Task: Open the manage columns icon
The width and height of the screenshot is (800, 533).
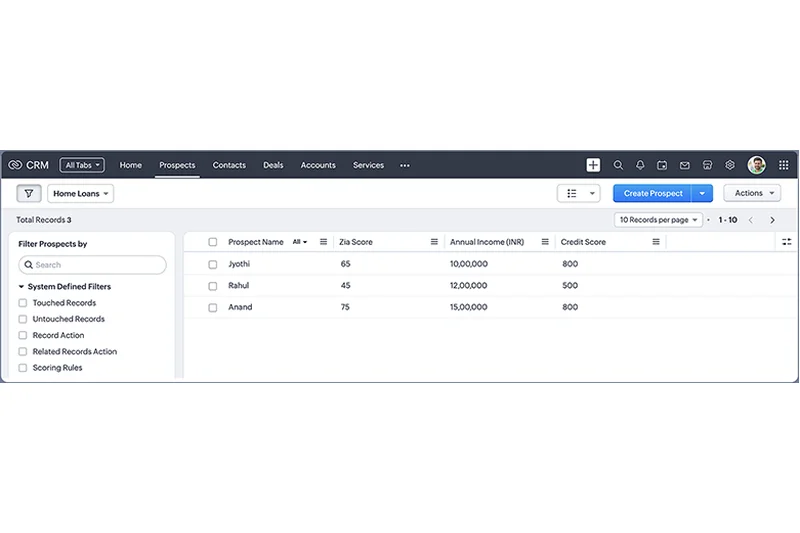Action: (786, 242)
